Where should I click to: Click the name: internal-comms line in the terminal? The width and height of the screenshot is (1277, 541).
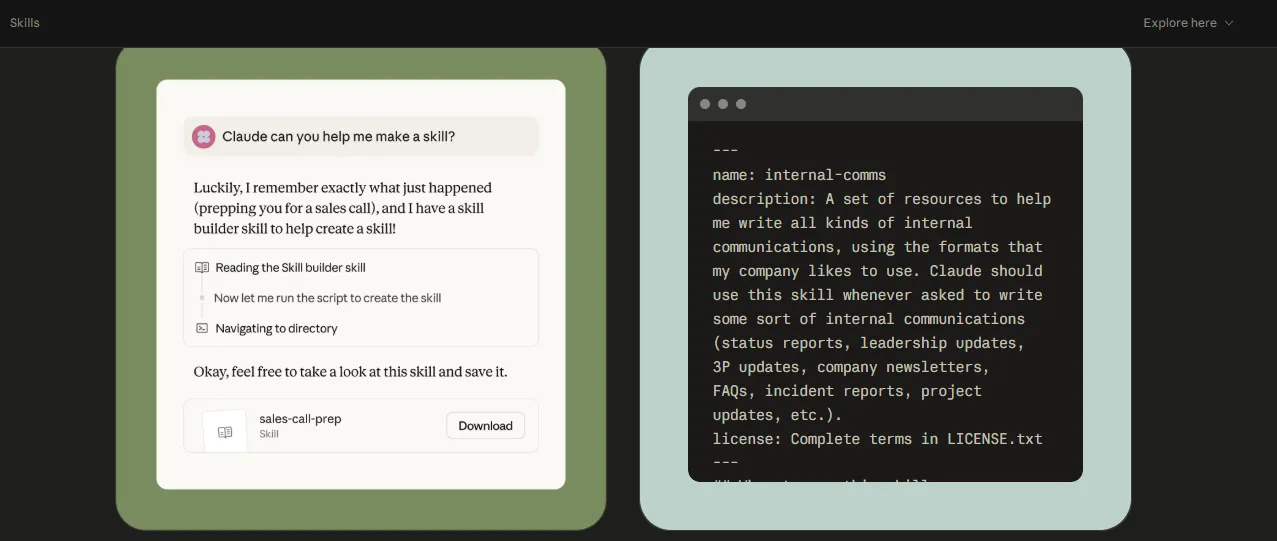(x=799, y=175)
